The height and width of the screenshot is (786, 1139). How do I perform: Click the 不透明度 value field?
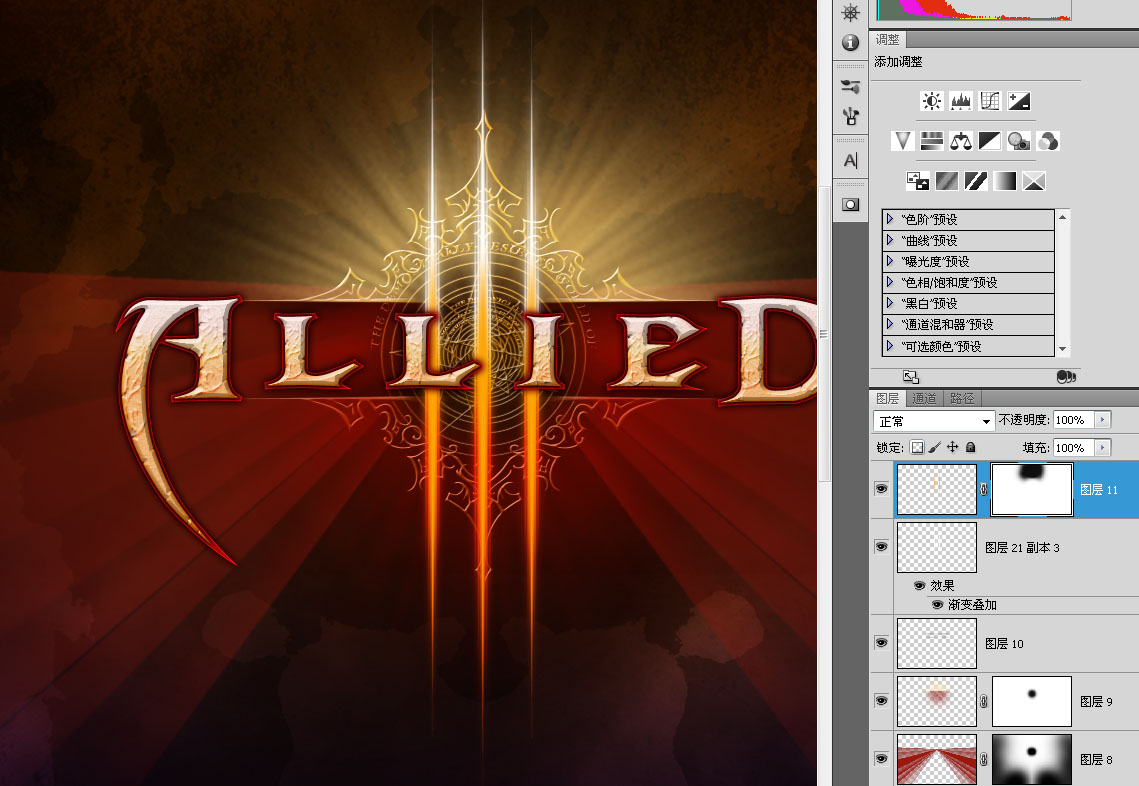coord(1074,420)
